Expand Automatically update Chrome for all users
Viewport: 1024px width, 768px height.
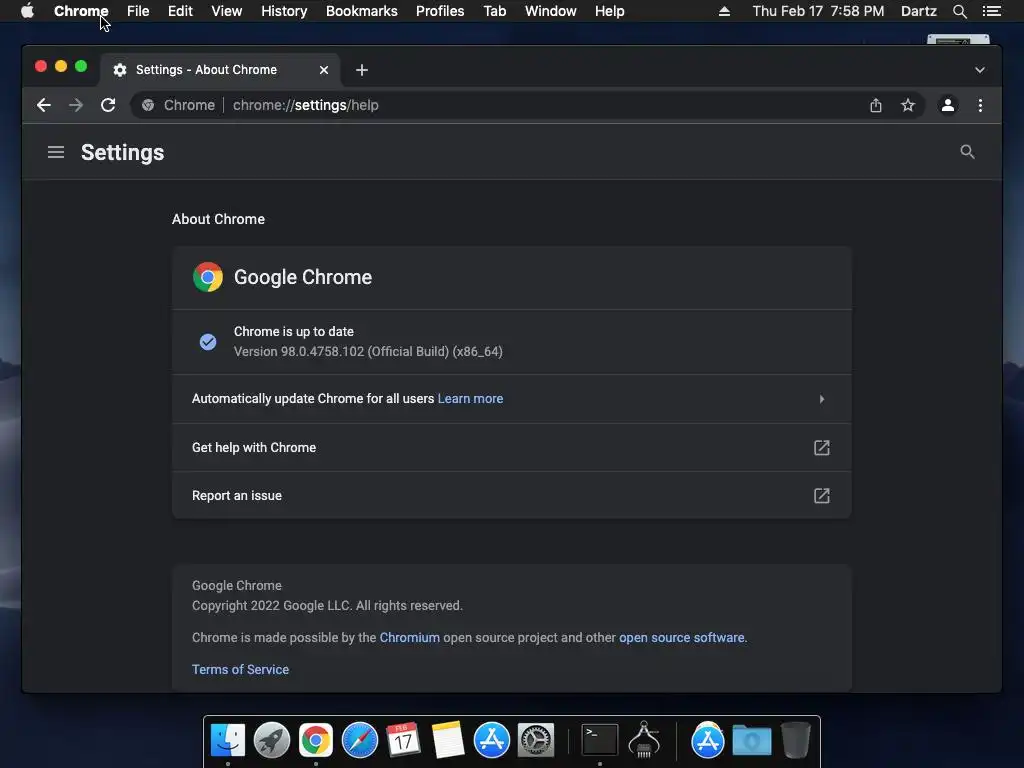(x=511, y=399)
